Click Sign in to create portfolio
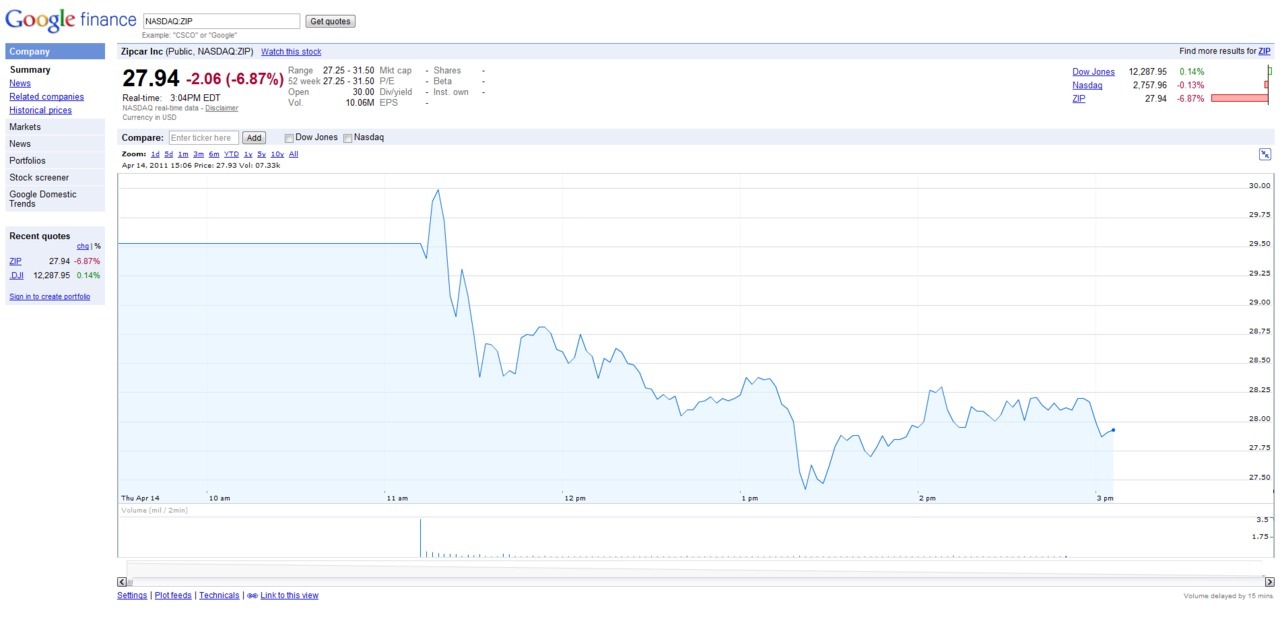 49,297
